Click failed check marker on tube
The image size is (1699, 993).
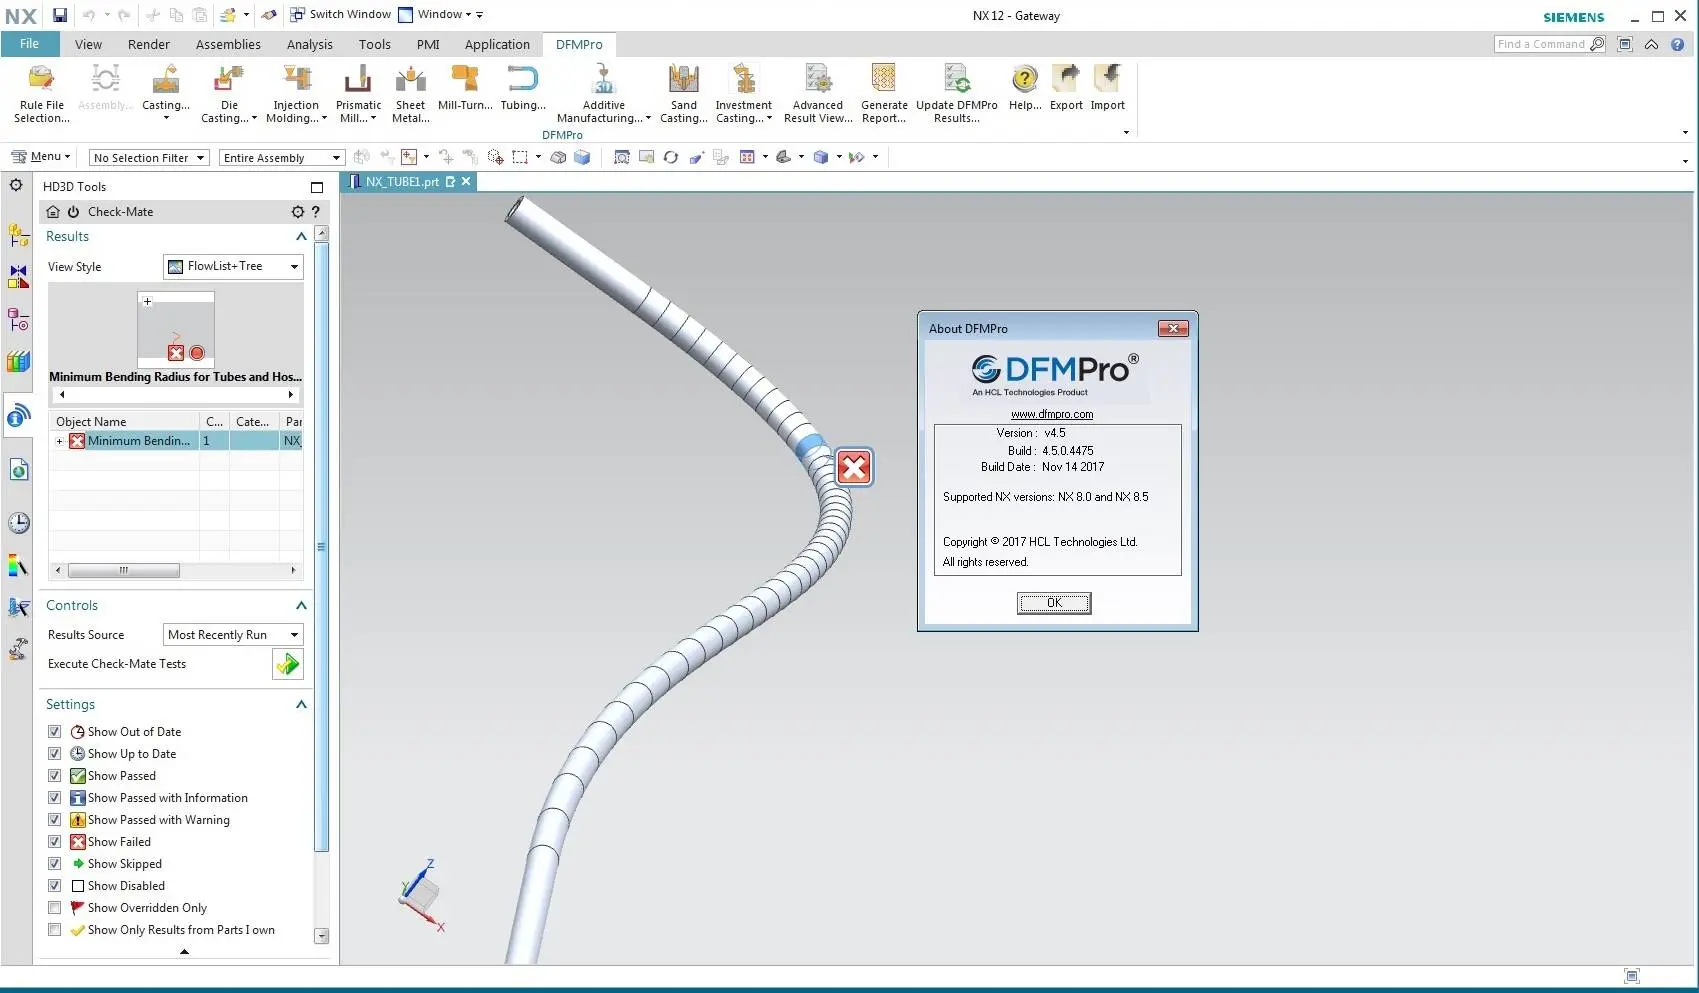pos(854,467)
